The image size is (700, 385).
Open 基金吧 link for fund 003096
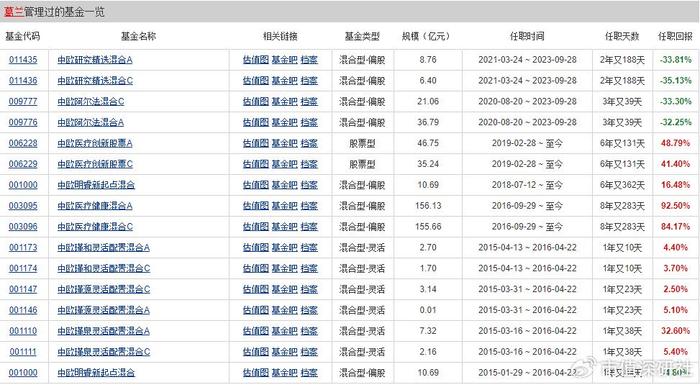(x=284, y=226)
